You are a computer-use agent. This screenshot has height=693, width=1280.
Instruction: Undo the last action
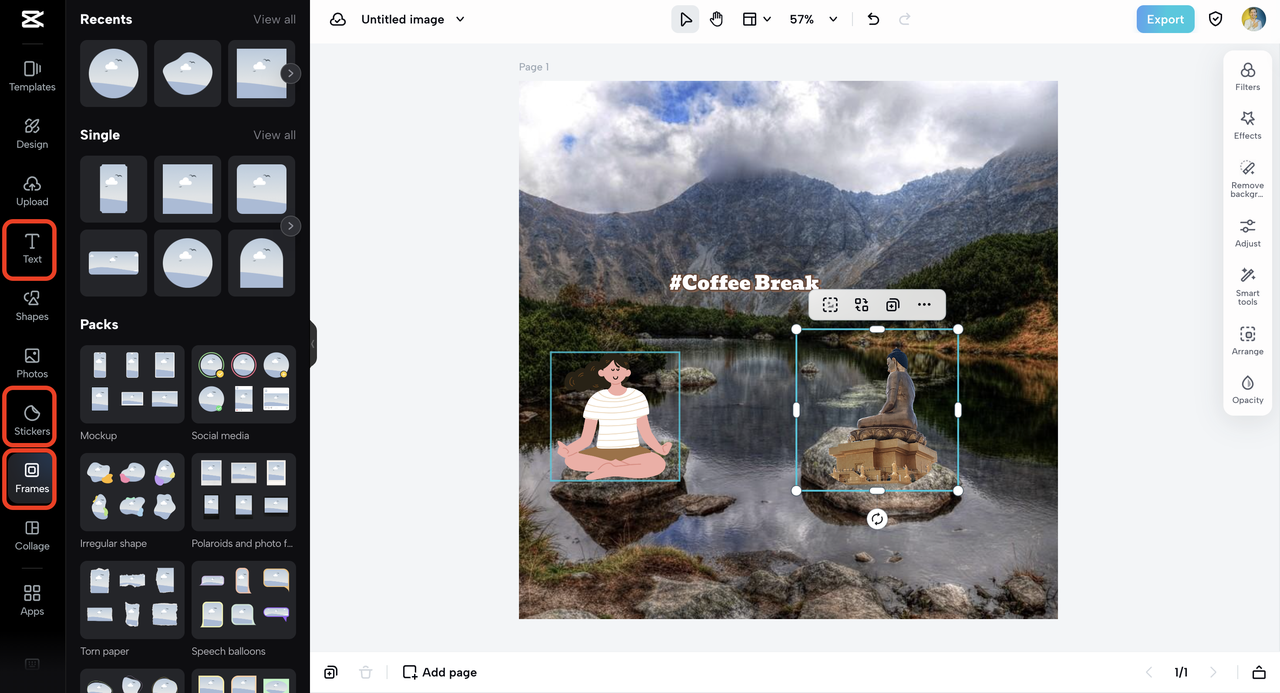[873, 19]
